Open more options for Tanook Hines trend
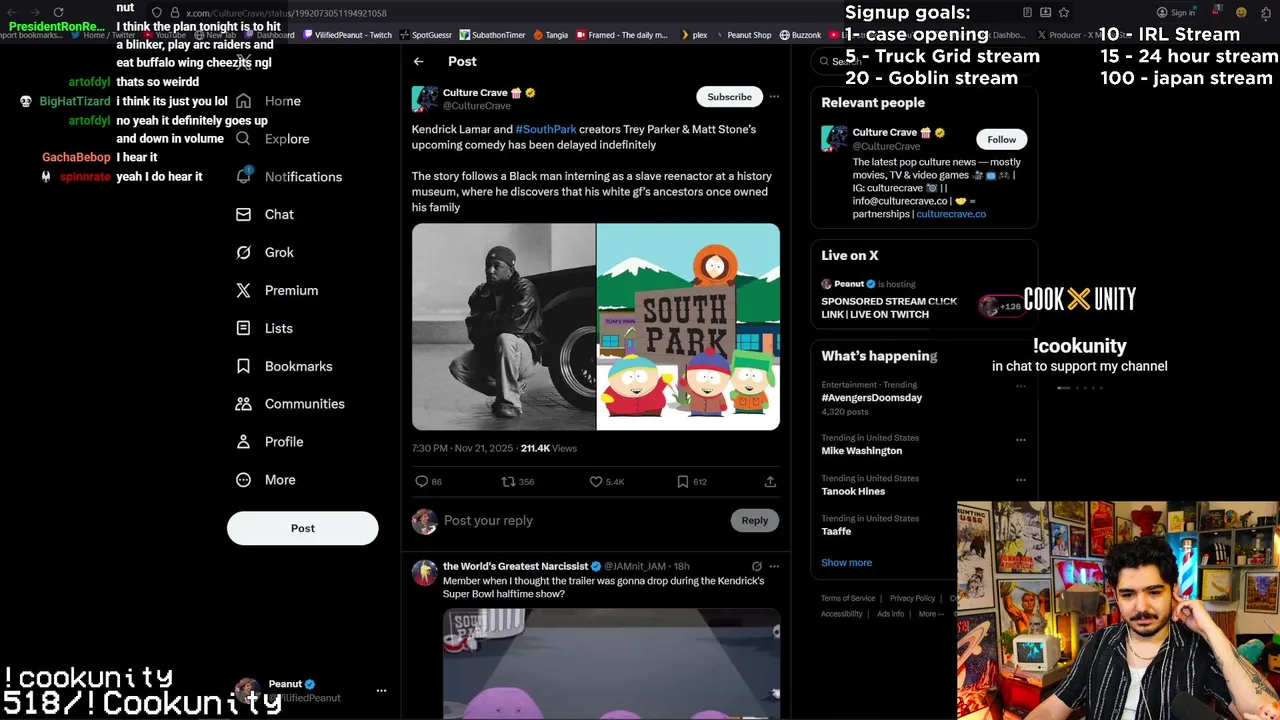1280x720 pixels. point(1020,479)
